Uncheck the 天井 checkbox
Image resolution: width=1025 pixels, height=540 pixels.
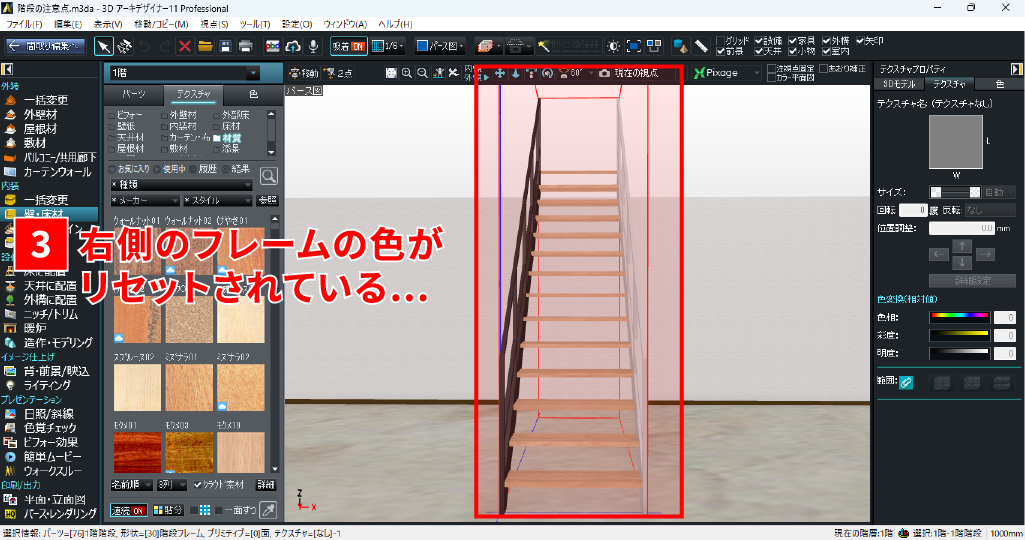click(x=759, y=51)
